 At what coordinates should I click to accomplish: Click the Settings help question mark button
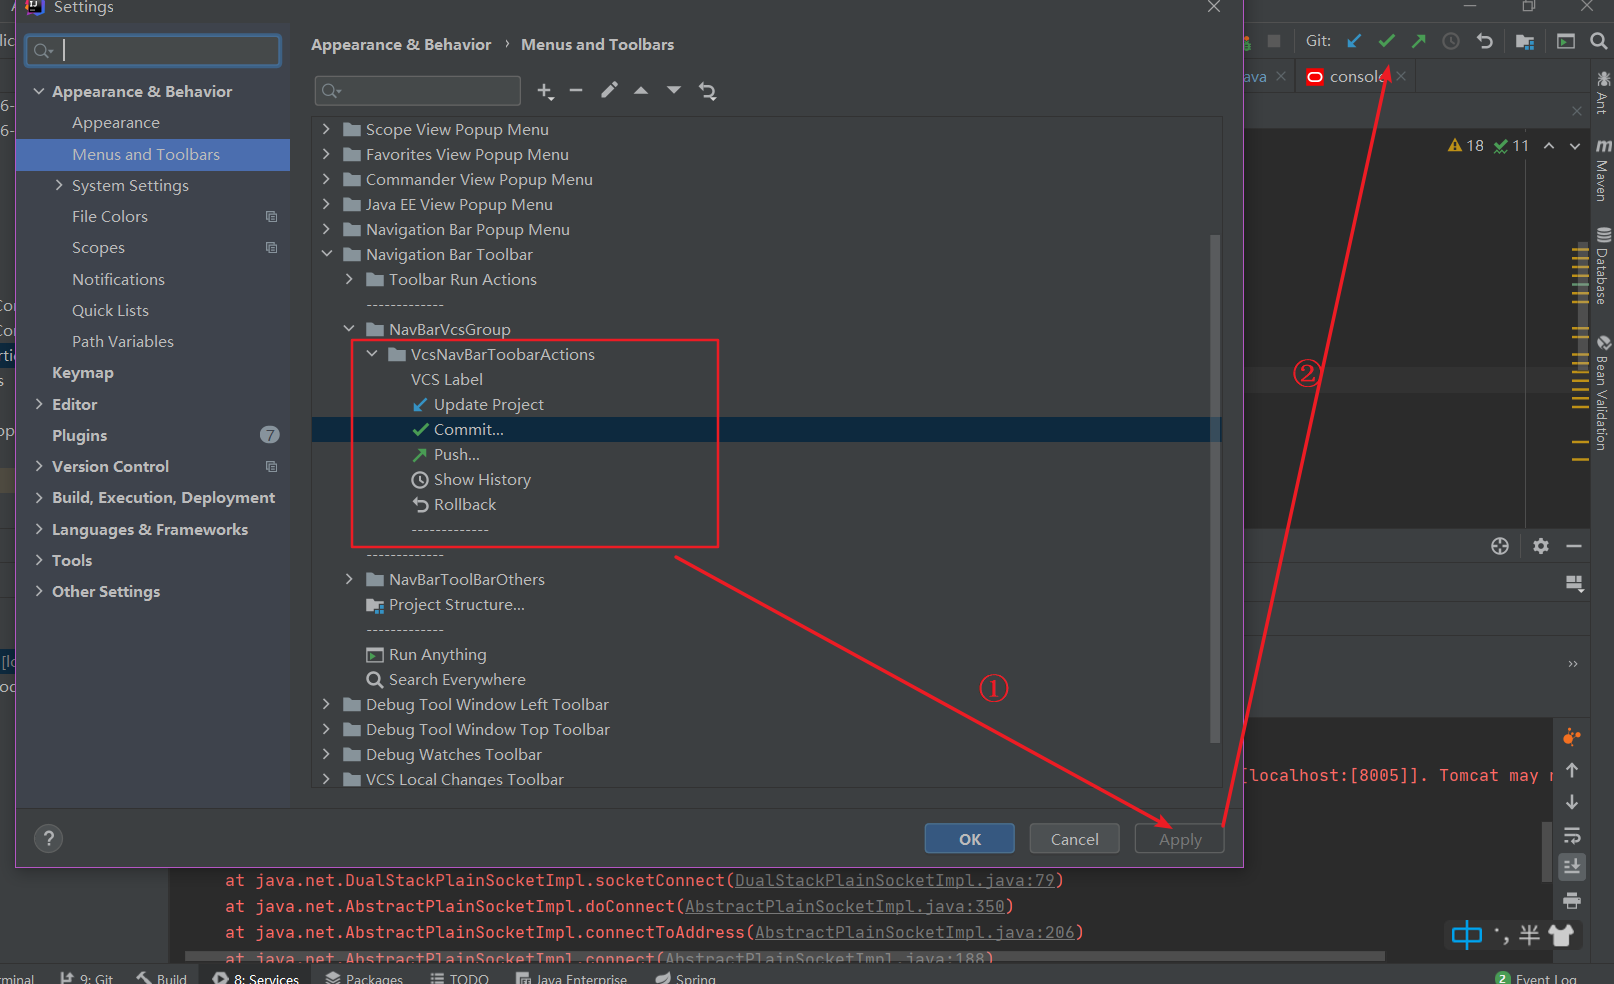tap(48, 838)
